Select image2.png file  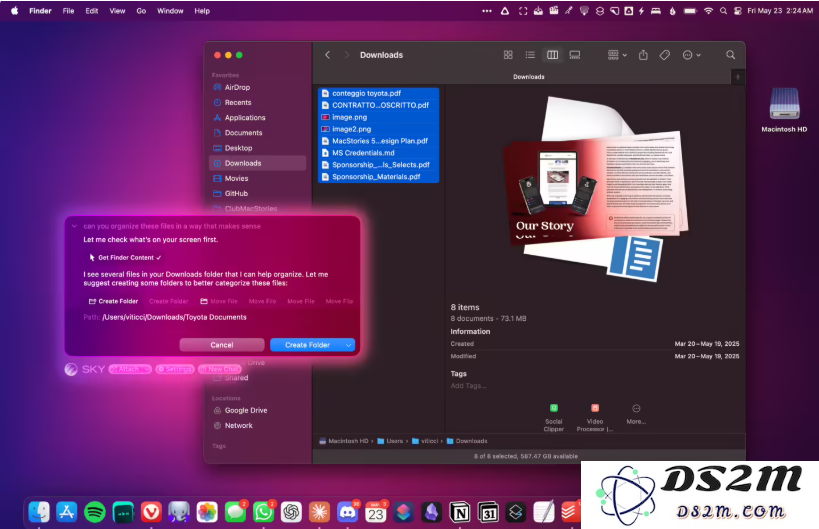[x=378, y=129]
